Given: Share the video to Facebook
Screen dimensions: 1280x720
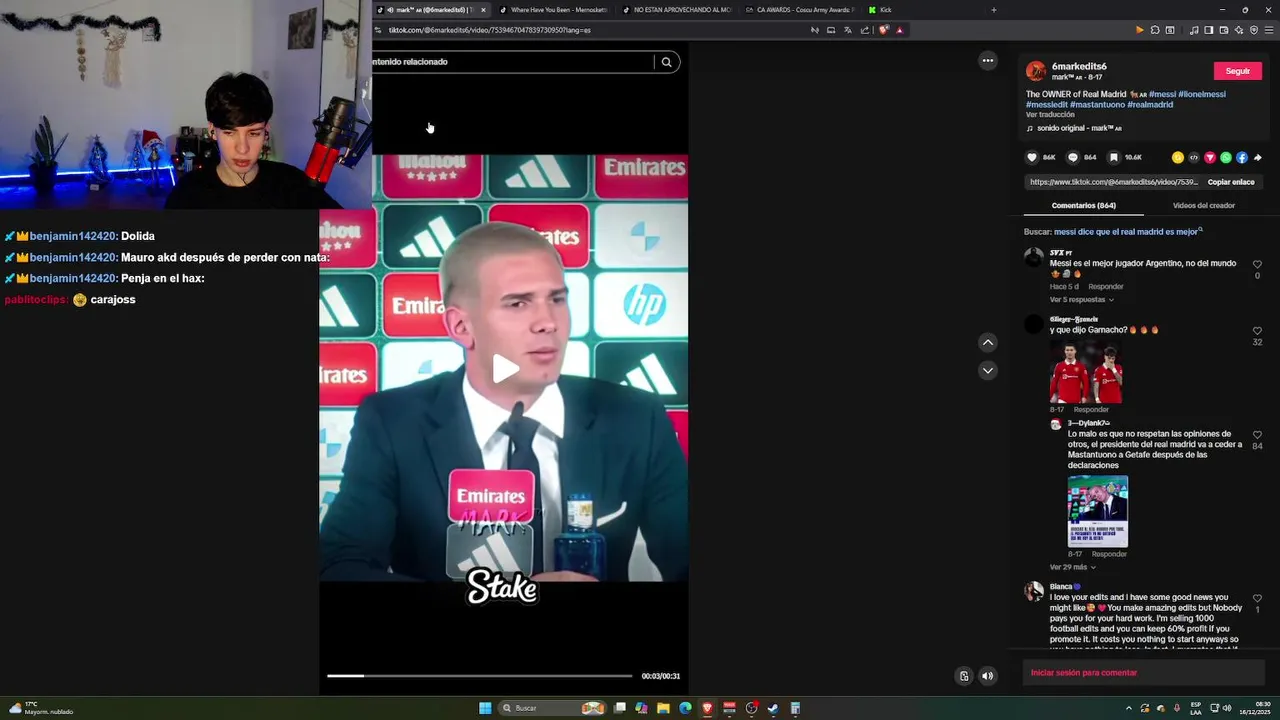Looking at the screenshot, I should tap(1242, 157).
